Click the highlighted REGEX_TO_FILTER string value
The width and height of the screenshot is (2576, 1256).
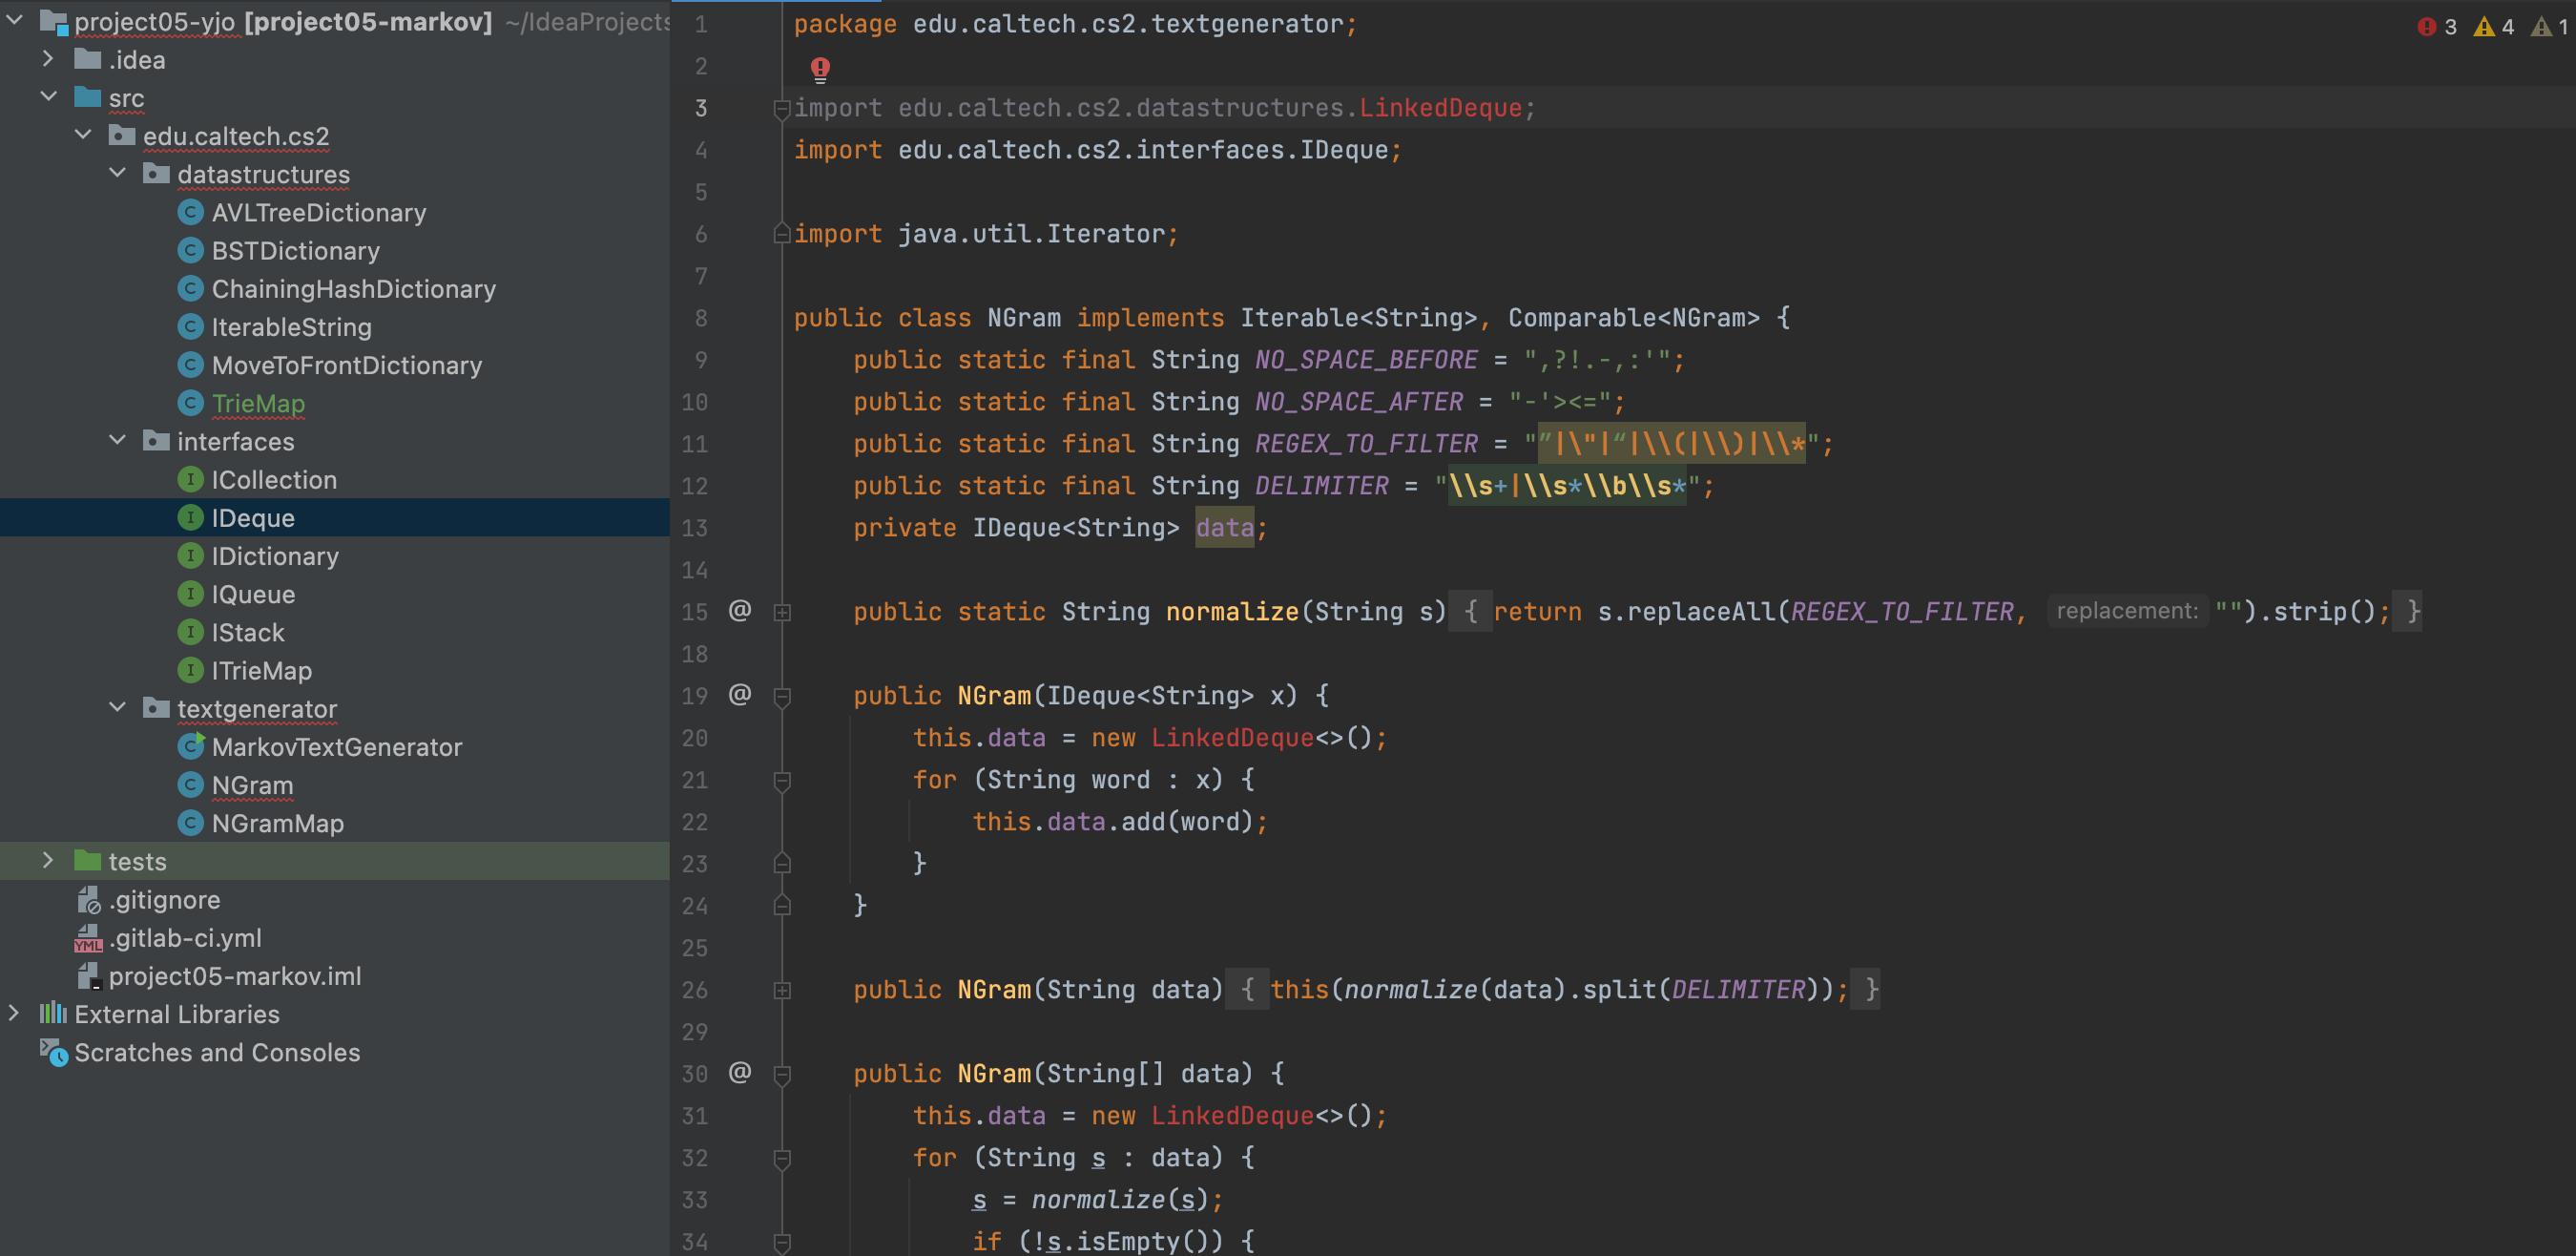(1671, 444)
